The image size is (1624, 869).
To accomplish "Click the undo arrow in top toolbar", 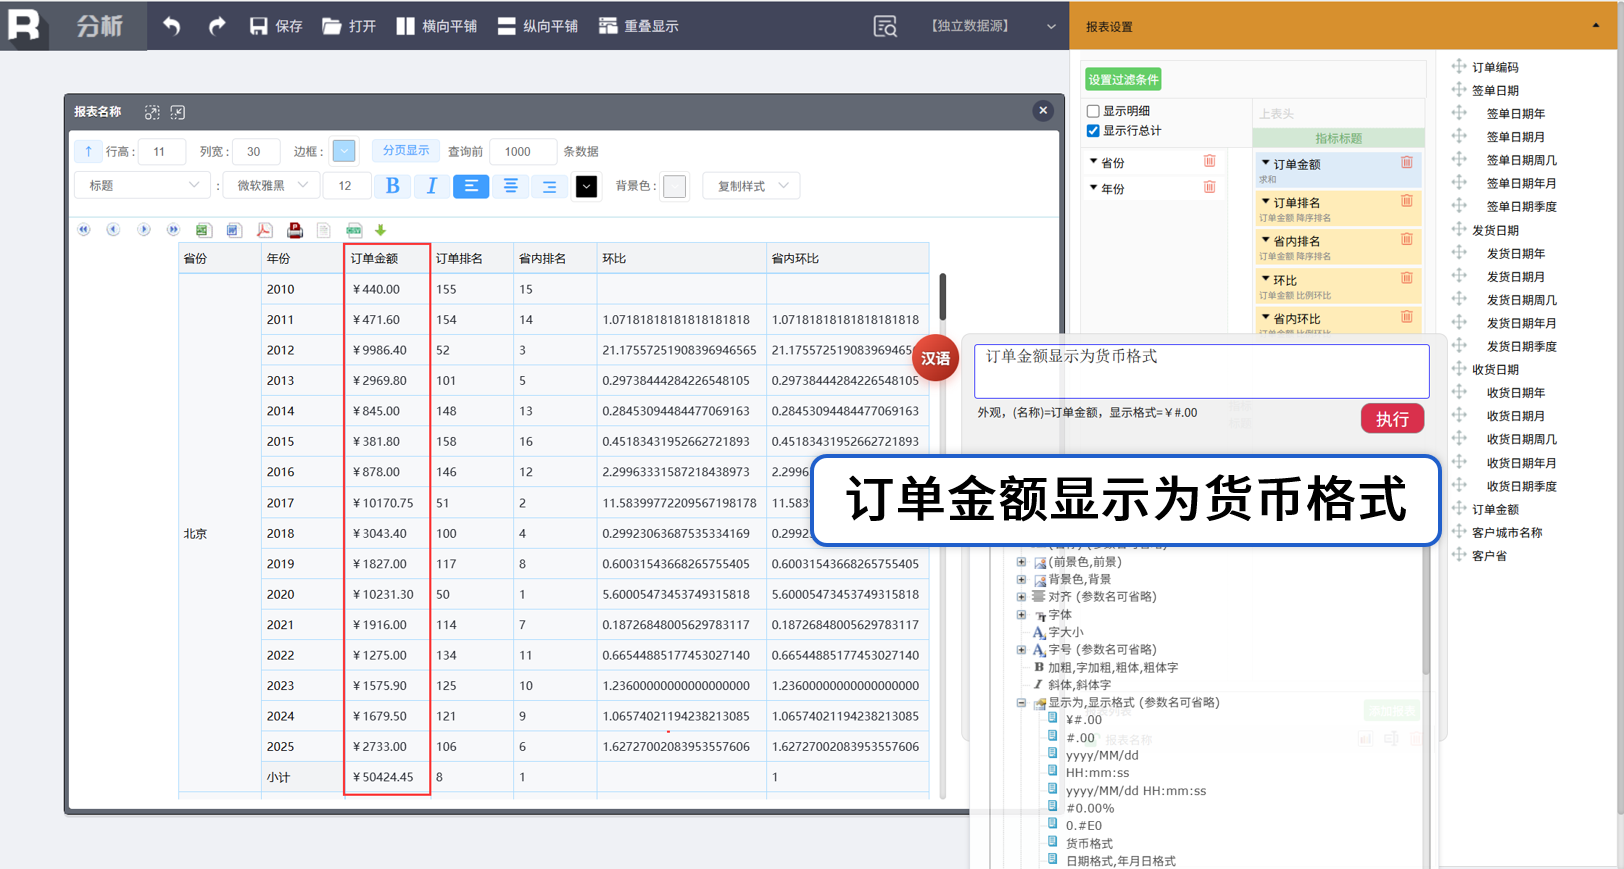I will point(172,26).
